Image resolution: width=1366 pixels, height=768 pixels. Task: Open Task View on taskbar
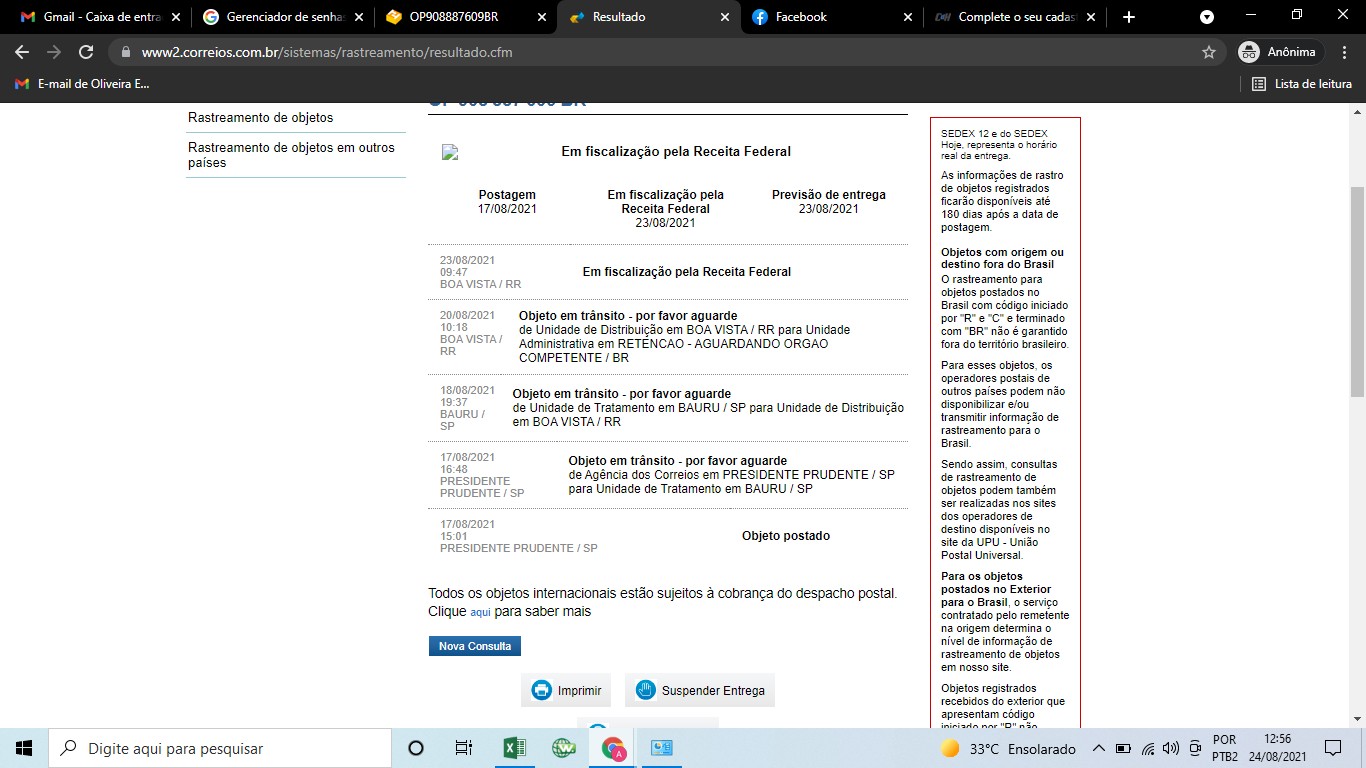coord(463,748)
